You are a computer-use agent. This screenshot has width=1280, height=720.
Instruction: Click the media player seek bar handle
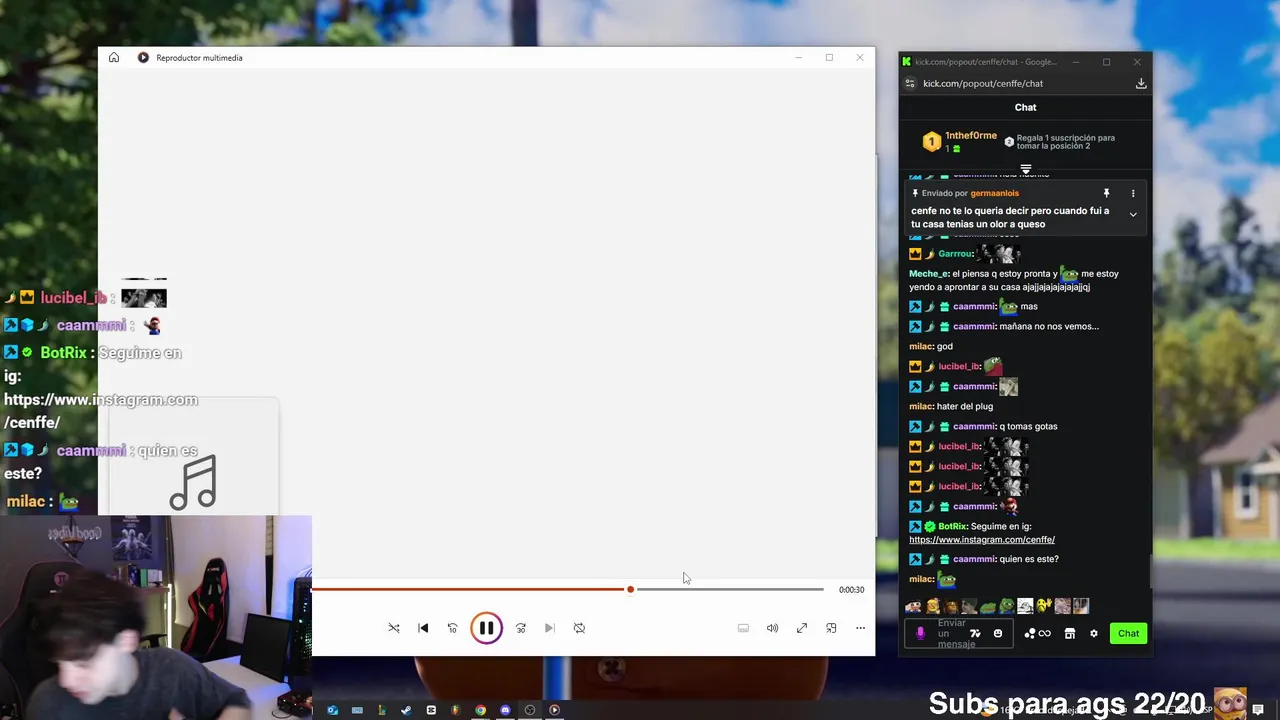(630, 589)
